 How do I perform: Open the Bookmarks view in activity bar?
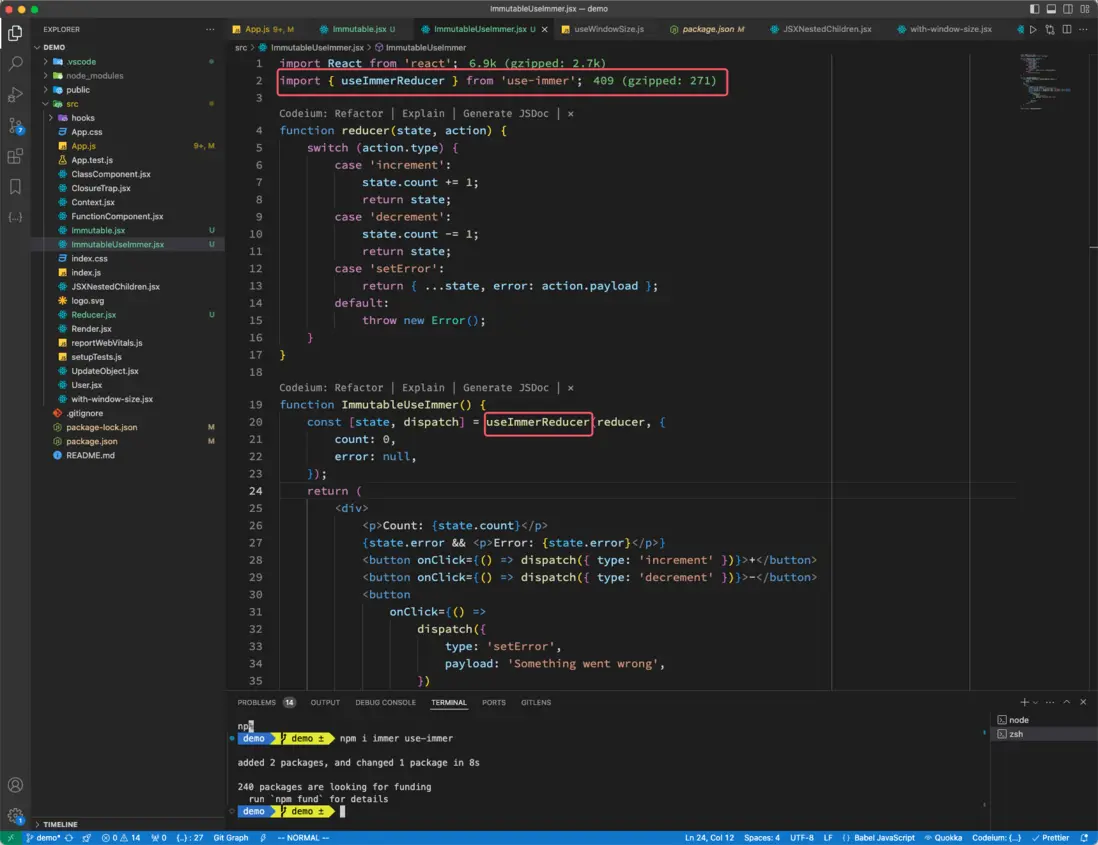pos(15,186)
